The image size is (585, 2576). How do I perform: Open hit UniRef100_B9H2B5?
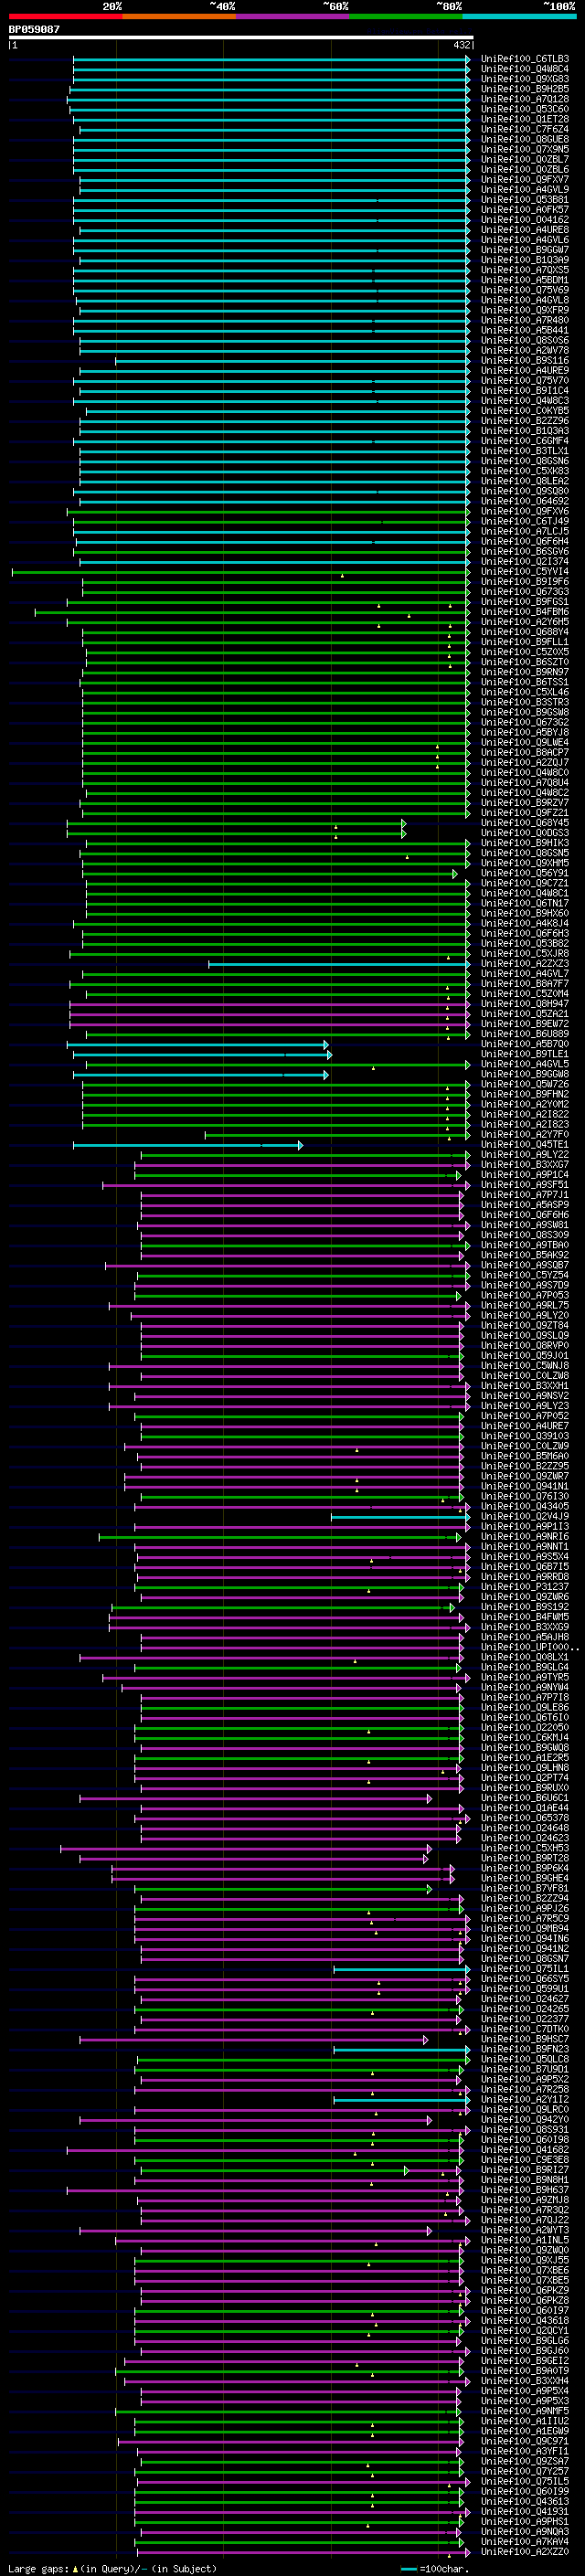pyautogui.click(x=525, y=89)
